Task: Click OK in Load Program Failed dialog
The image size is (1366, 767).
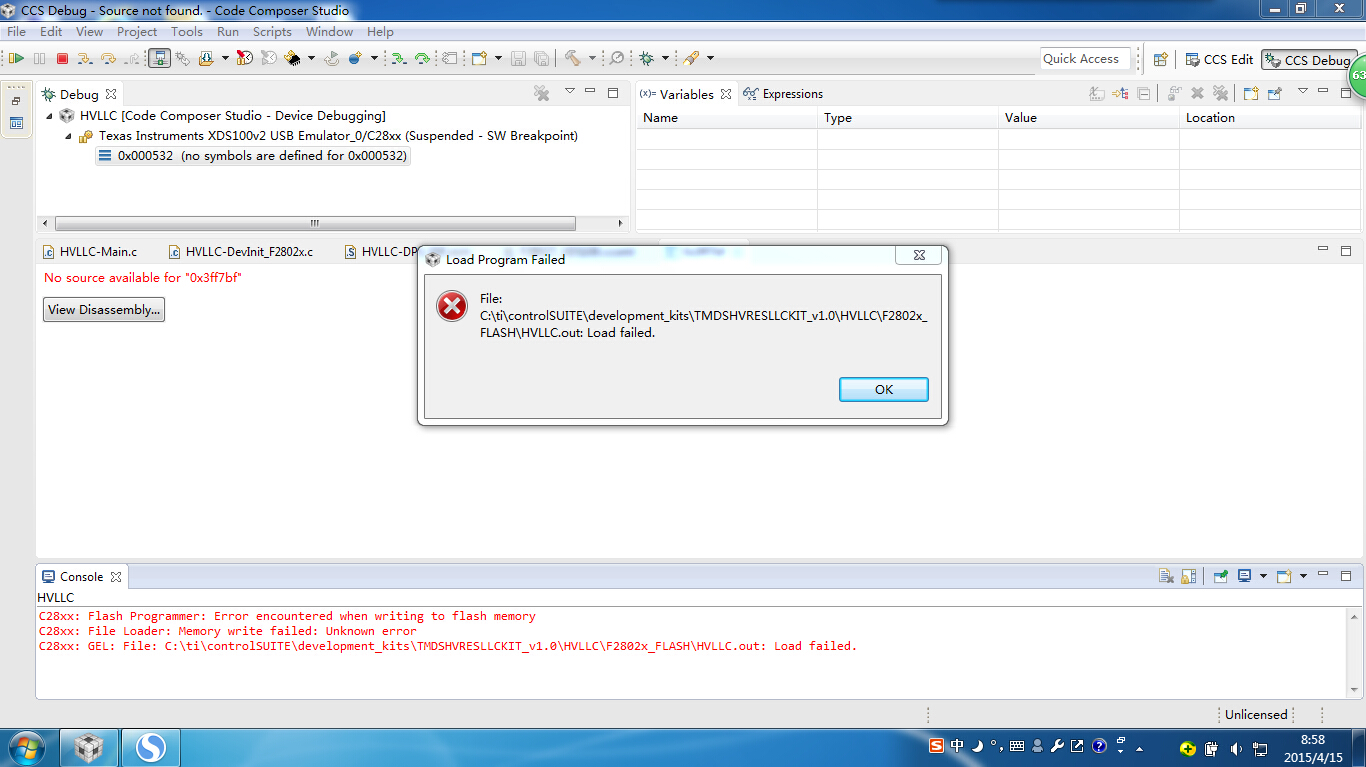Action: tap(884, 390)
